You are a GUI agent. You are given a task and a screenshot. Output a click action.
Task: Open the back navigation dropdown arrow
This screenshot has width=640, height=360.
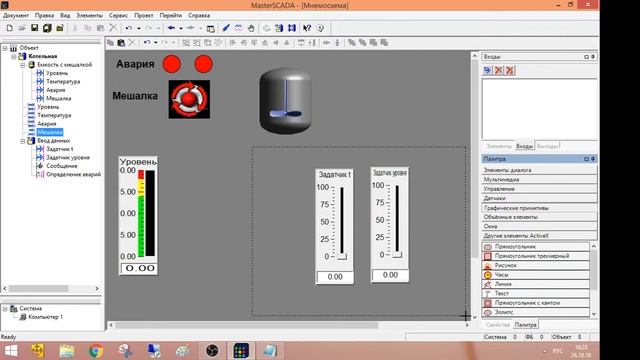click(x=181, y=29)
